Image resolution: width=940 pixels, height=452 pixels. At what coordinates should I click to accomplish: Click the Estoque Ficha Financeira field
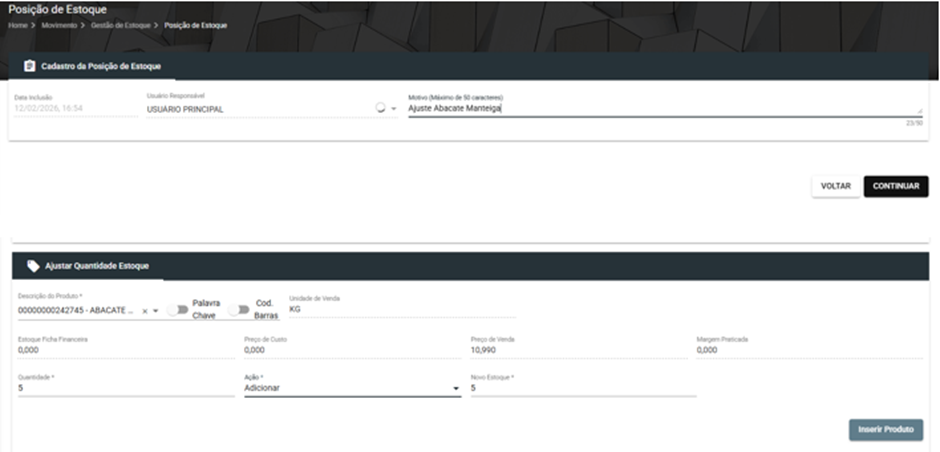click(126, 349)
